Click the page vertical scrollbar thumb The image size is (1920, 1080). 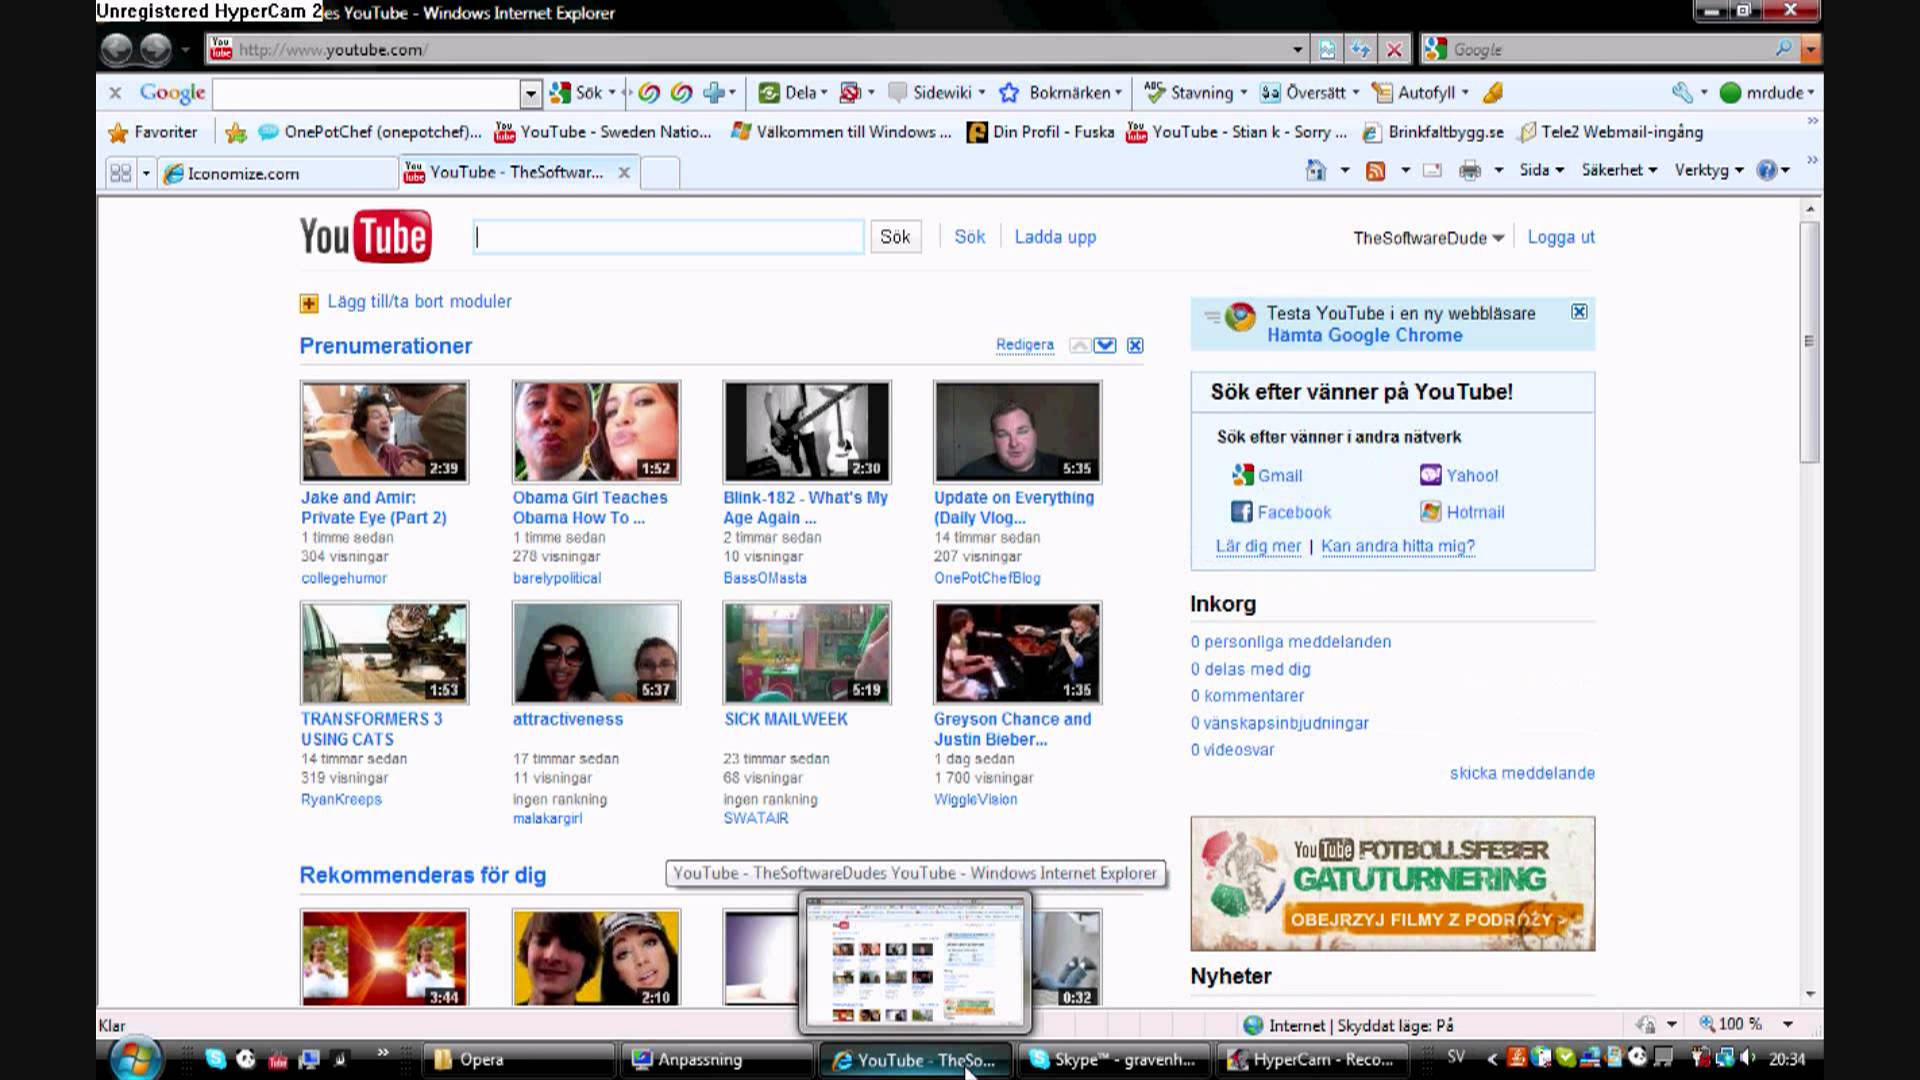tap(1809, 341)
